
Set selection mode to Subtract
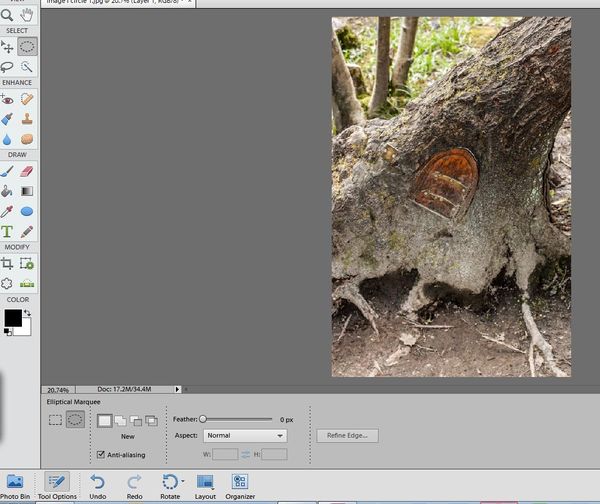(x=136, y=421)
